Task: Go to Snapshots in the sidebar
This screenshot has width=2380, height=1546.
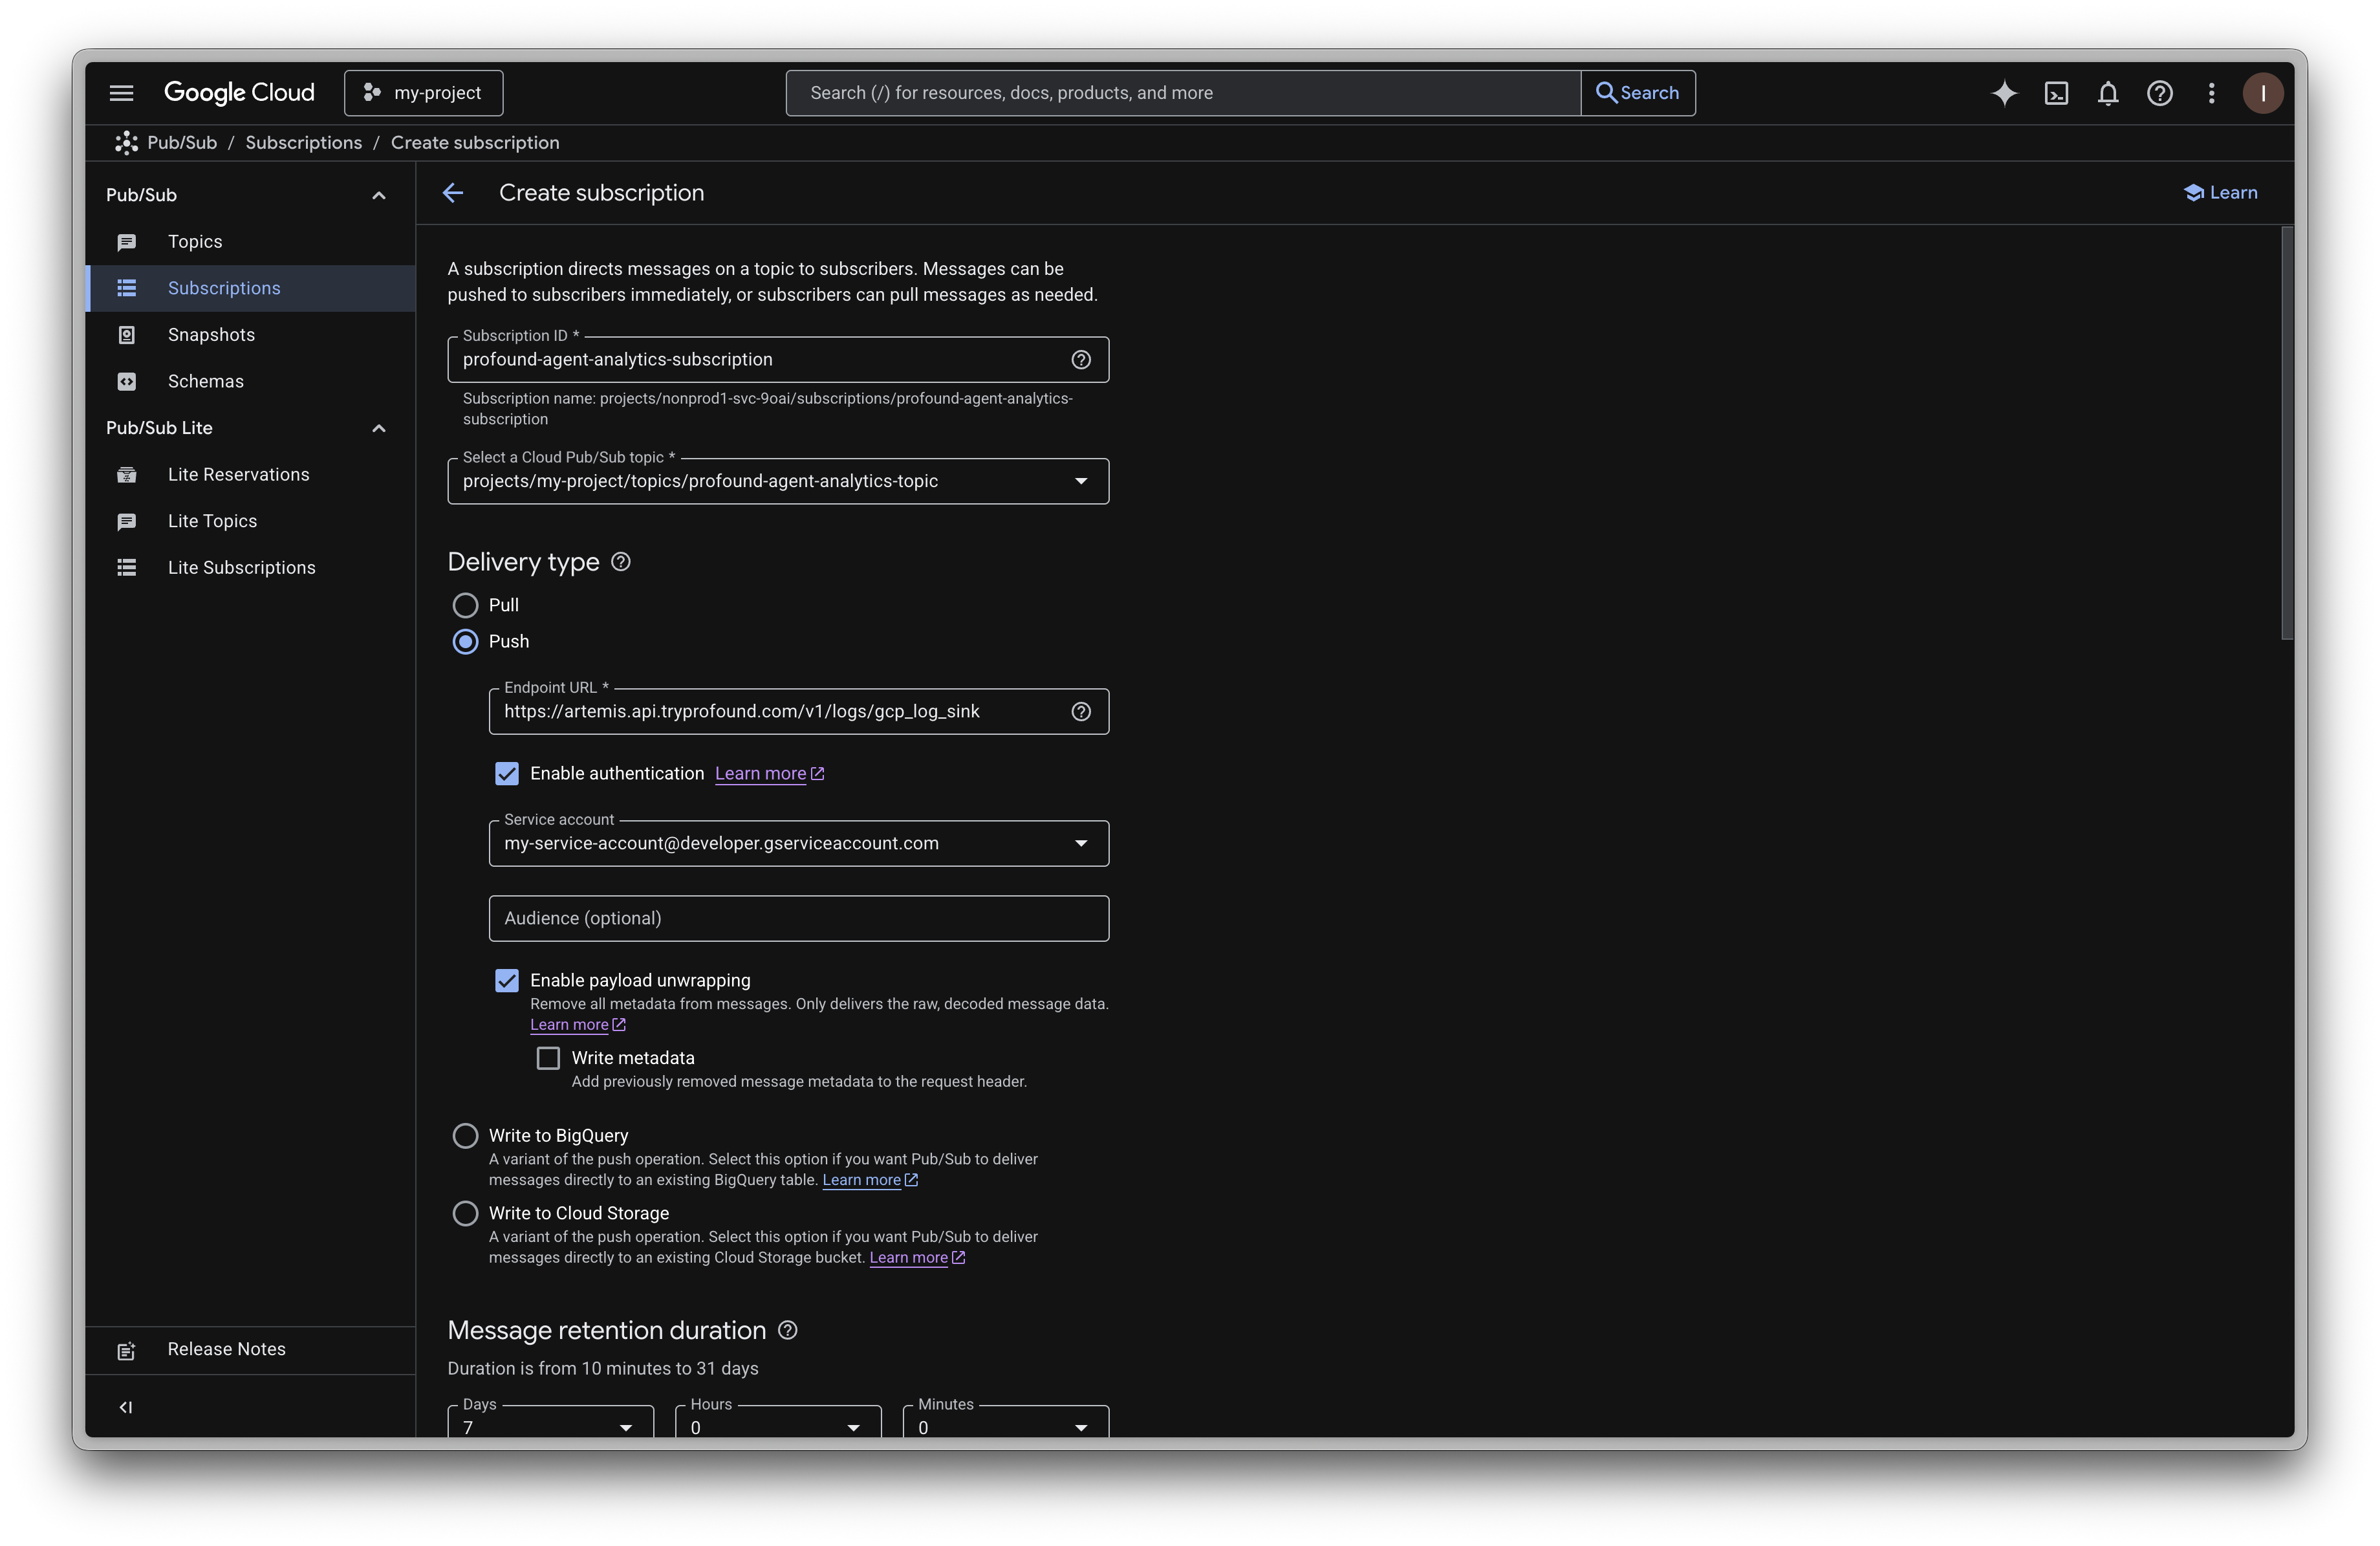Action: click(211, 335)
